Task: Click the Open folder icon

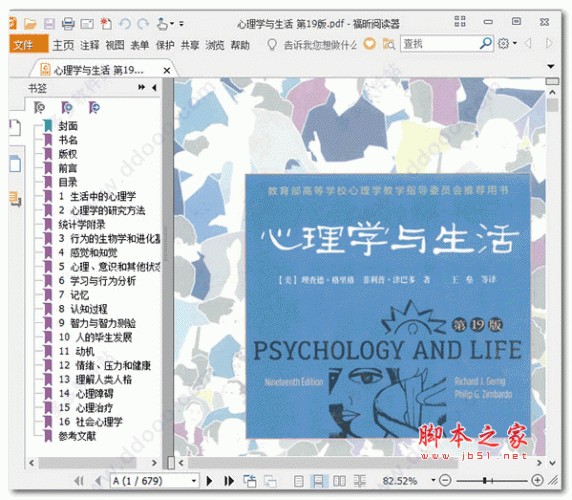Action: tap(30, 24)
